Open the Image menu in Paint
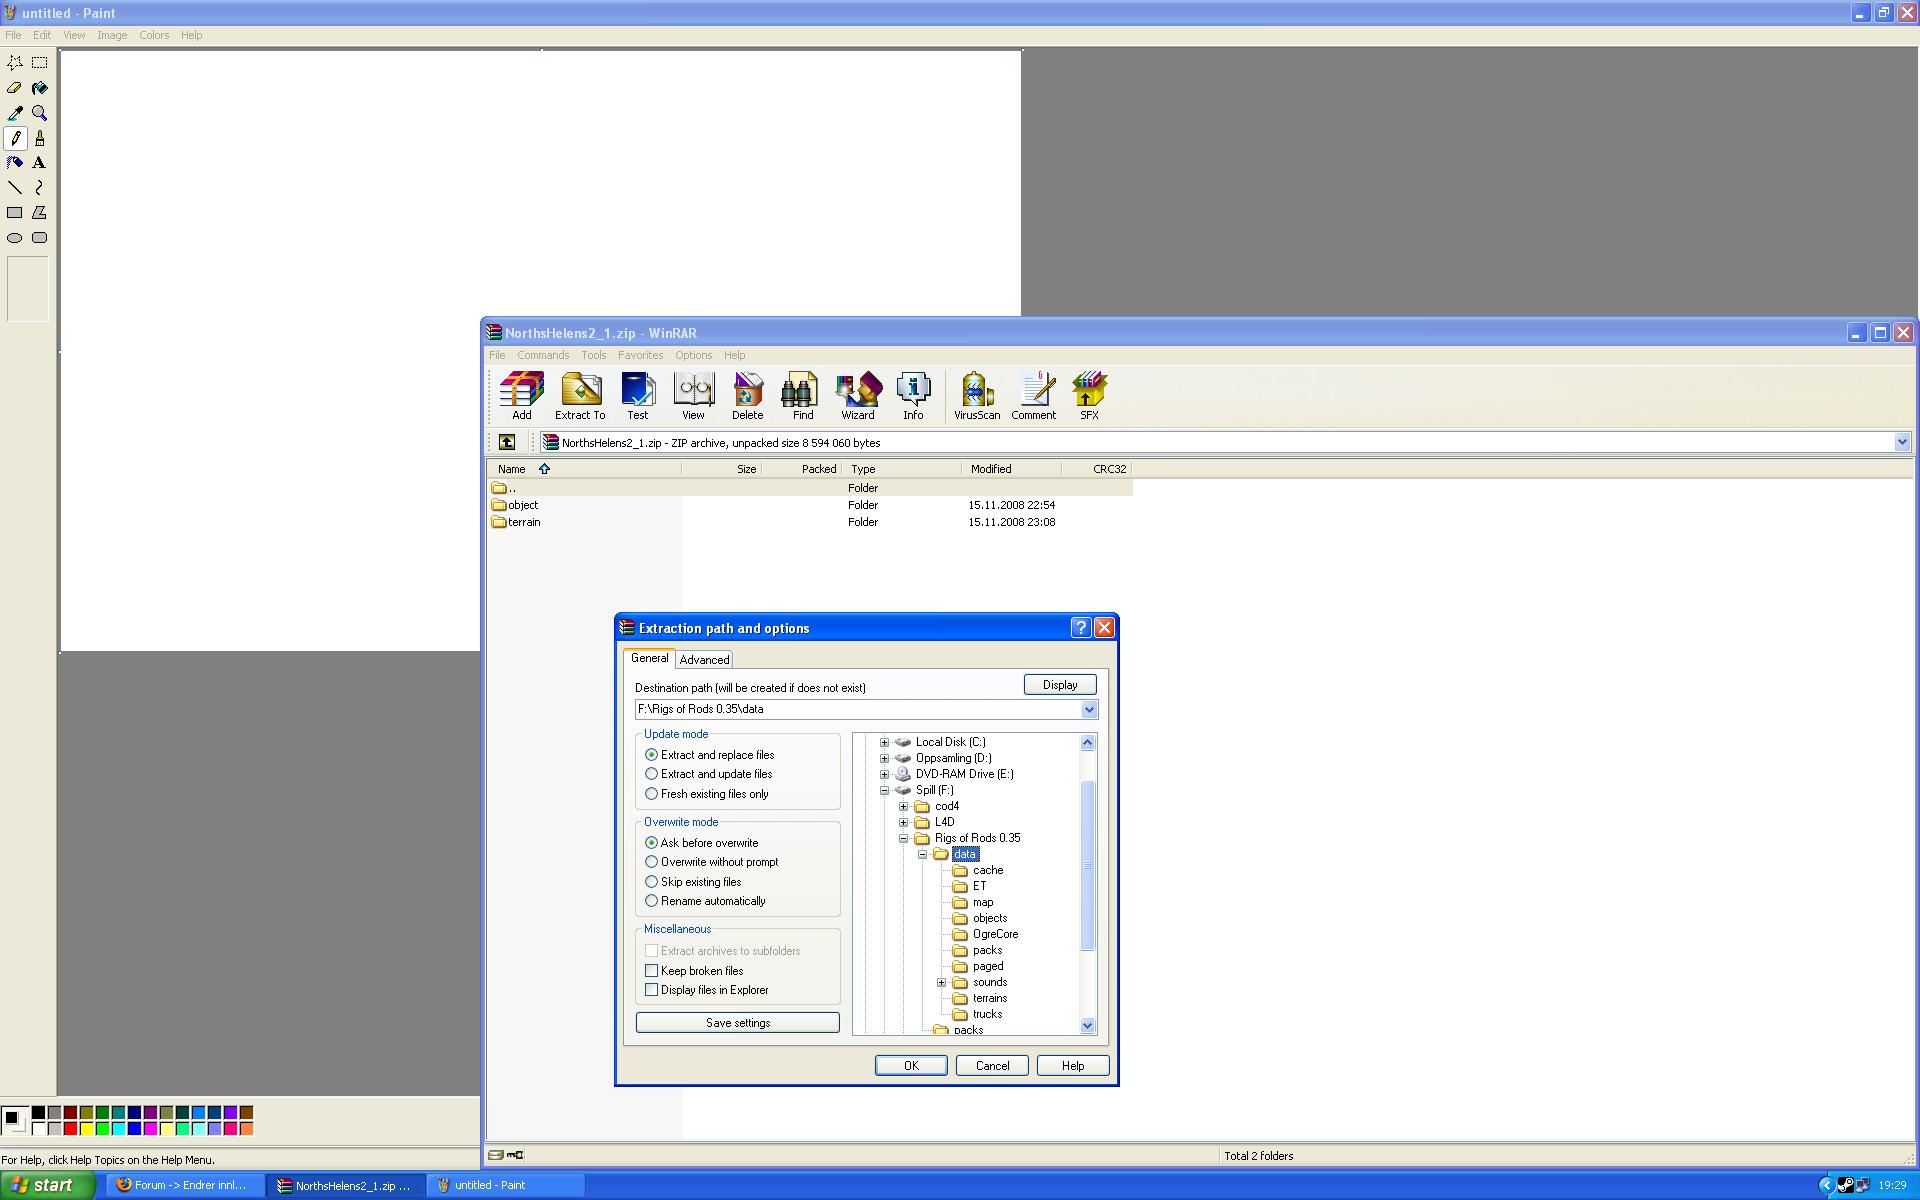Image resolution: width=1920 pixels, height=1200 pixels. (112, 35)
